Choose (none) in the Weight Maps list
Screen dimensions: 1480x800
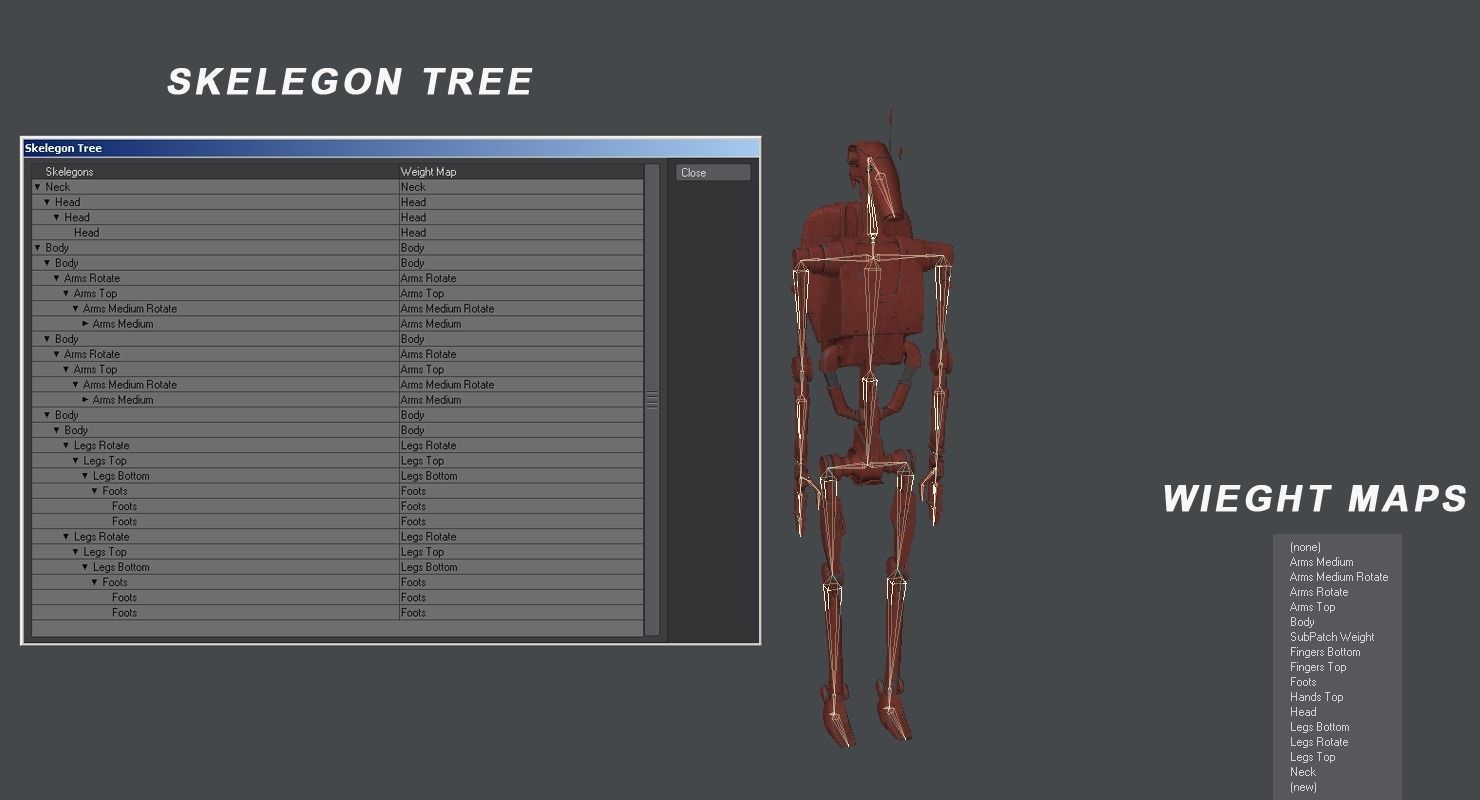tap(1305, 547)
